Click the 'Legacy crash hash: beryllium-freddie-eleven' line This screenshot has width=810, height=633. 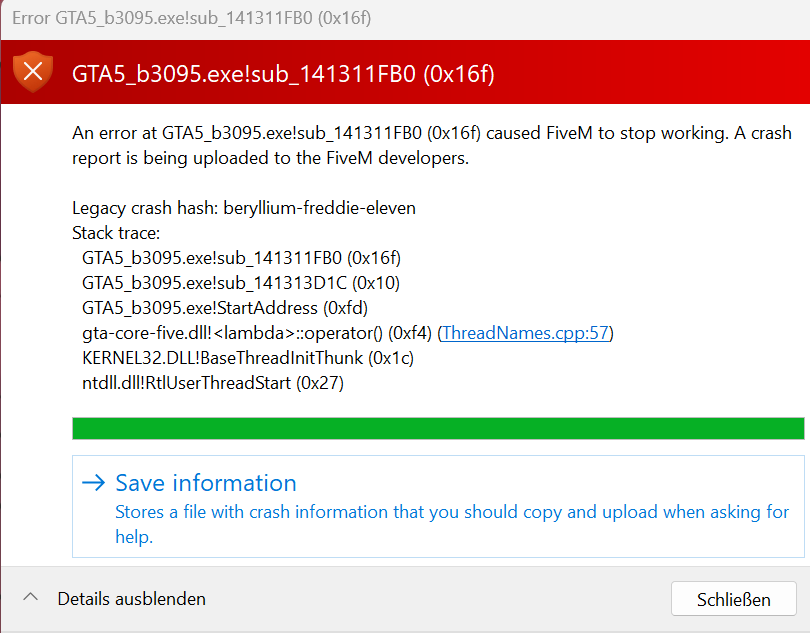[x=244, y=208]
